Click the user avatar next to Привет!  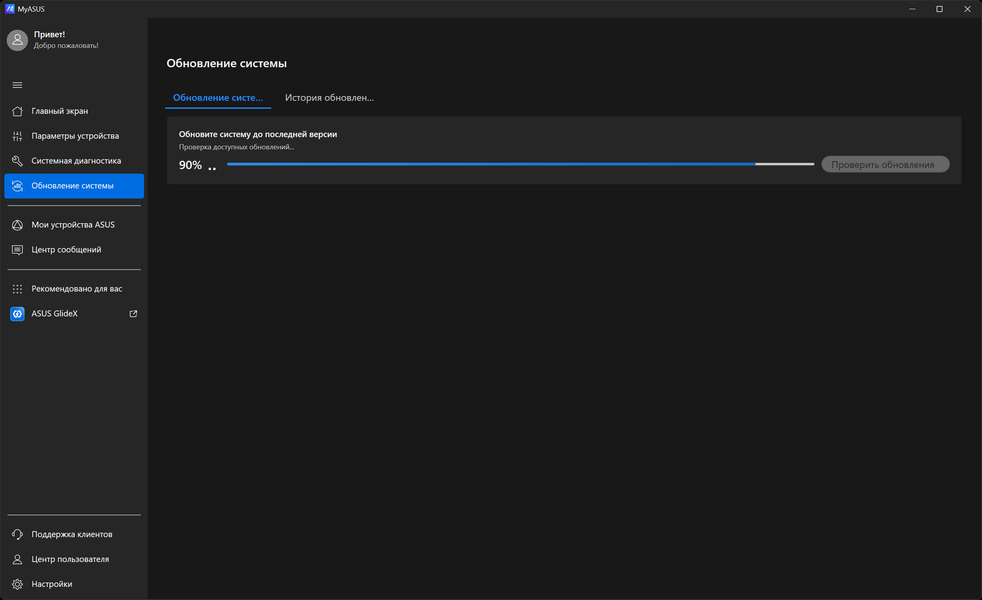[18, 40]
